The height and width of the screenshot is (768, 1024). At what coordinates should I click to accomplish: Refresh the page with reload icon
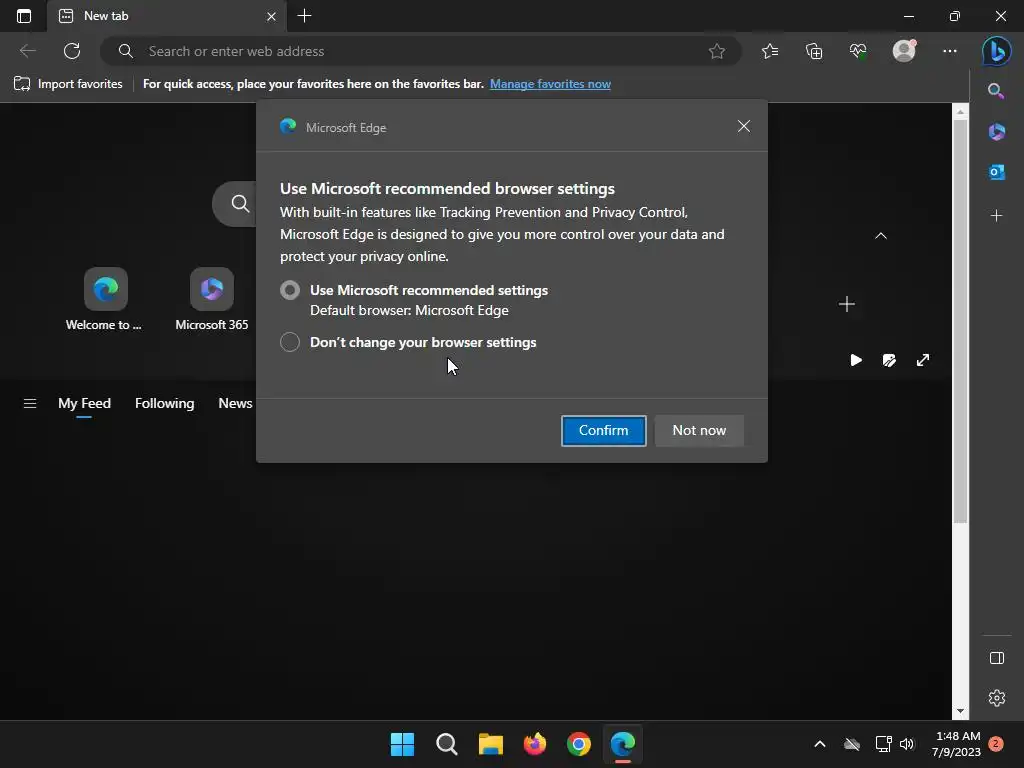point(72,51)
